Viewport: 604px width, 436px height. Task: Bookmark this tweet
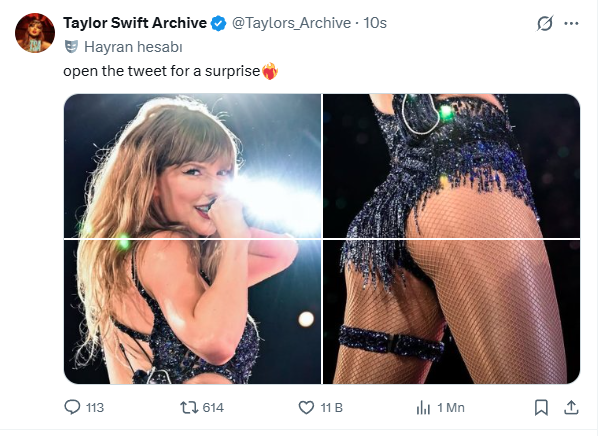tap(541, 407)
